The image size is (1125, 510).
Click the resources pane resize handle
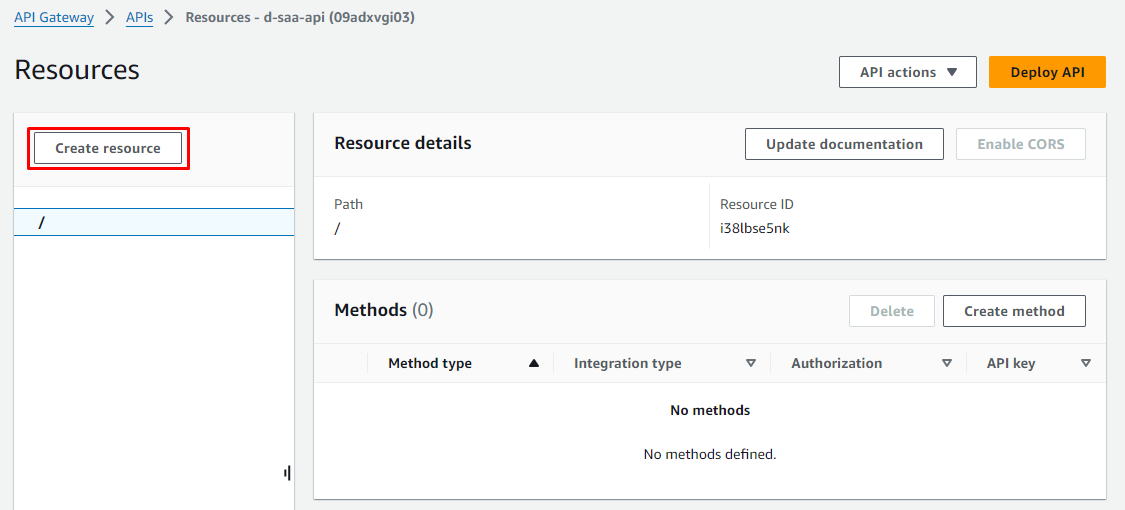tap(287, 473)
